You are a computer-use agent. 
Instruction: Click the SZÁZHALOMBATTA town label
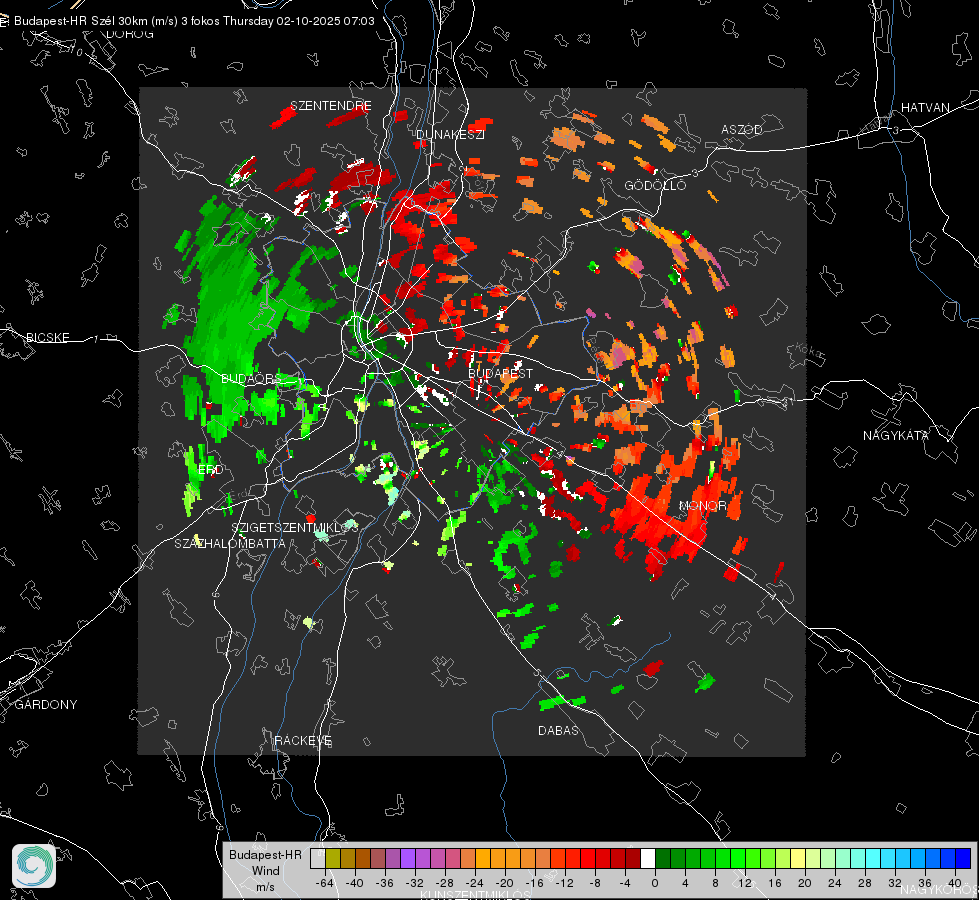coord(230,543)
